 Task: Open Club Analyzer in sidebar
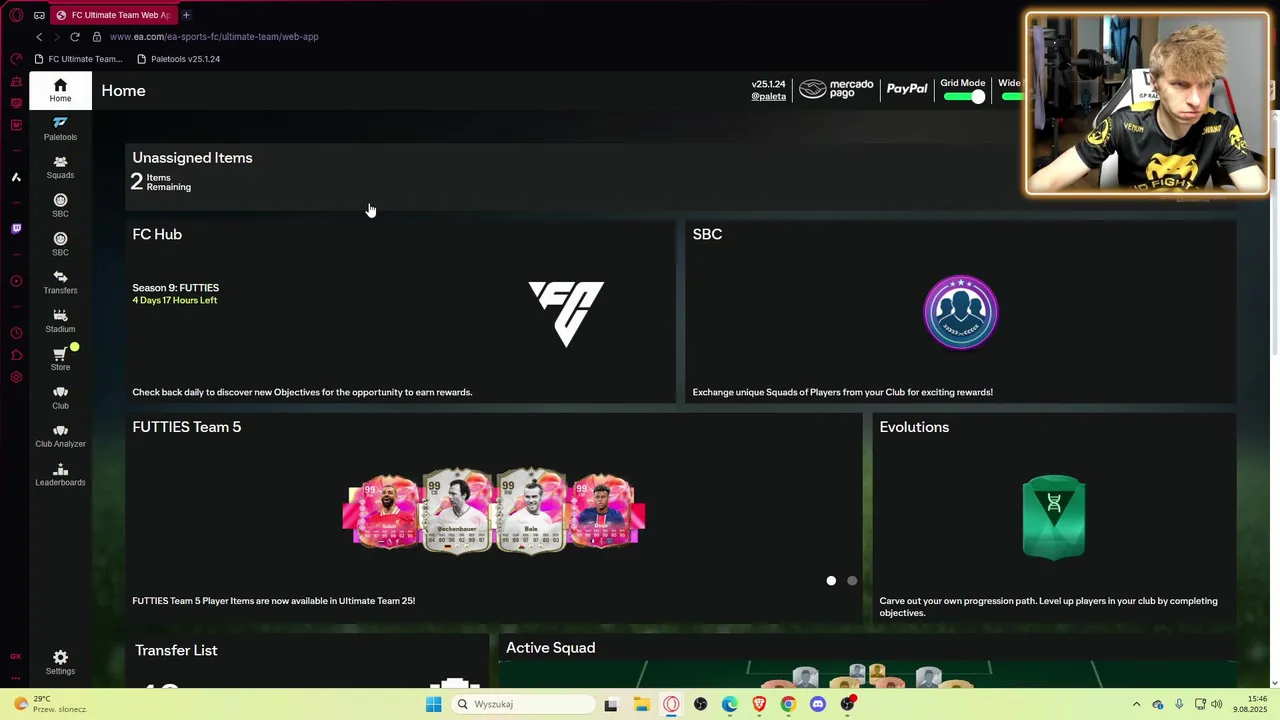(x=60, y=436)
